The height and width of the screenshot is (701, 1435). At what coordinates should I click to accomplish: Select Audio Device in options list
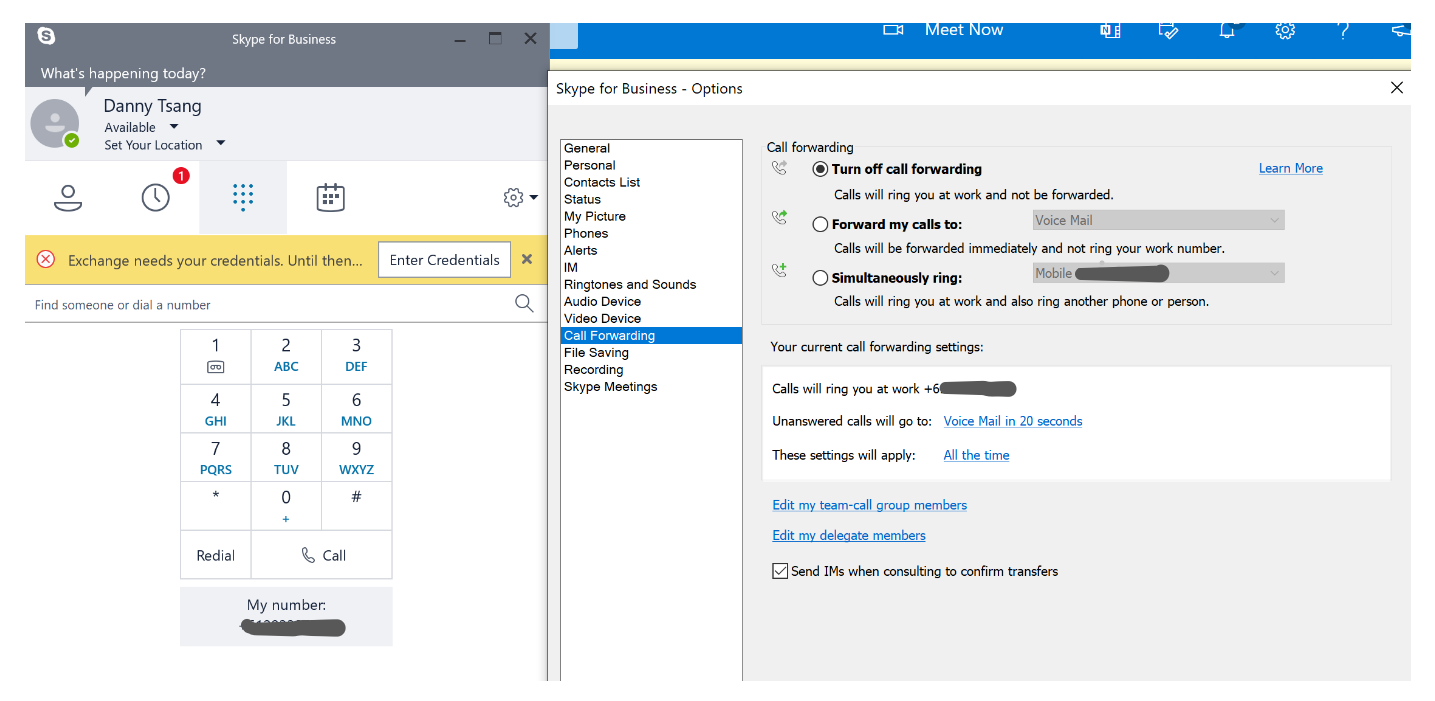[602, 301]
